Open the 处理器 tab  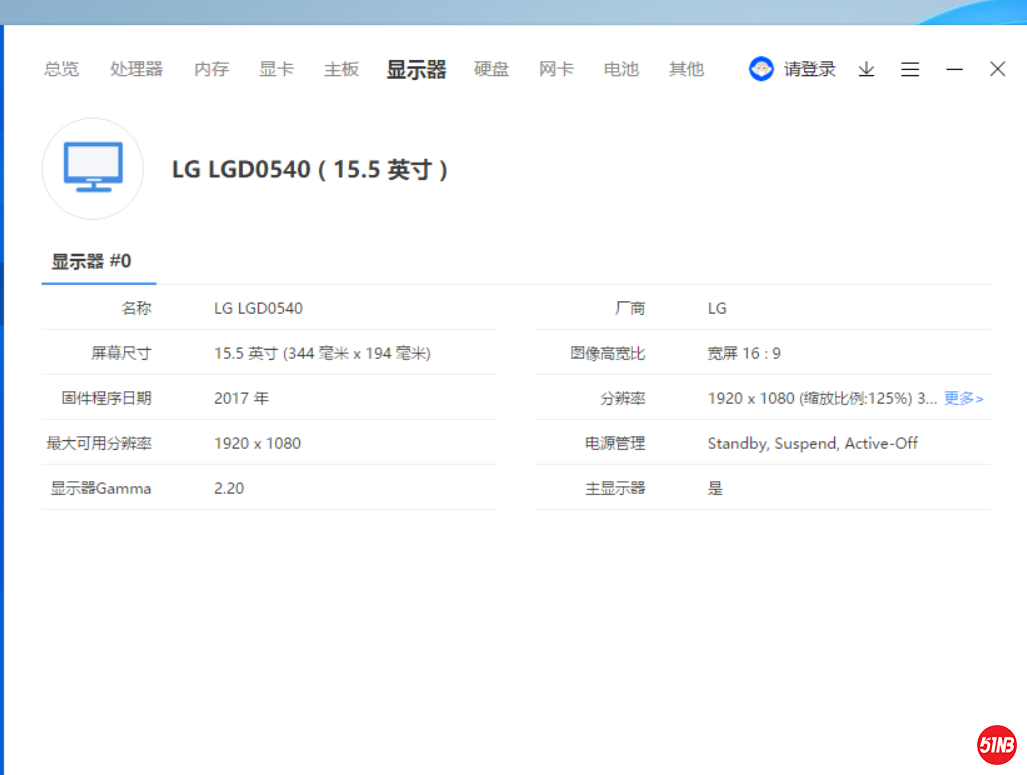pyautogui.click(x=136, y=69)
